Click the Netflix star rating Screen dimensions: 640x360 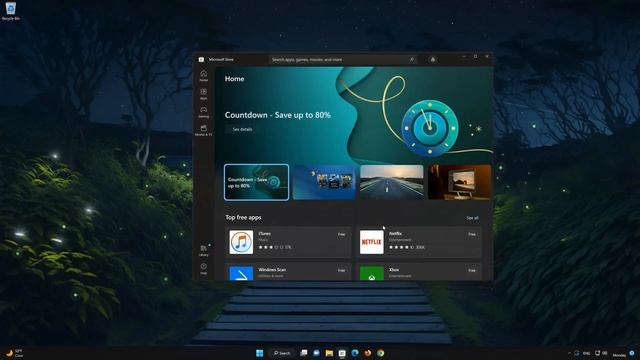(x=402, y=247)
